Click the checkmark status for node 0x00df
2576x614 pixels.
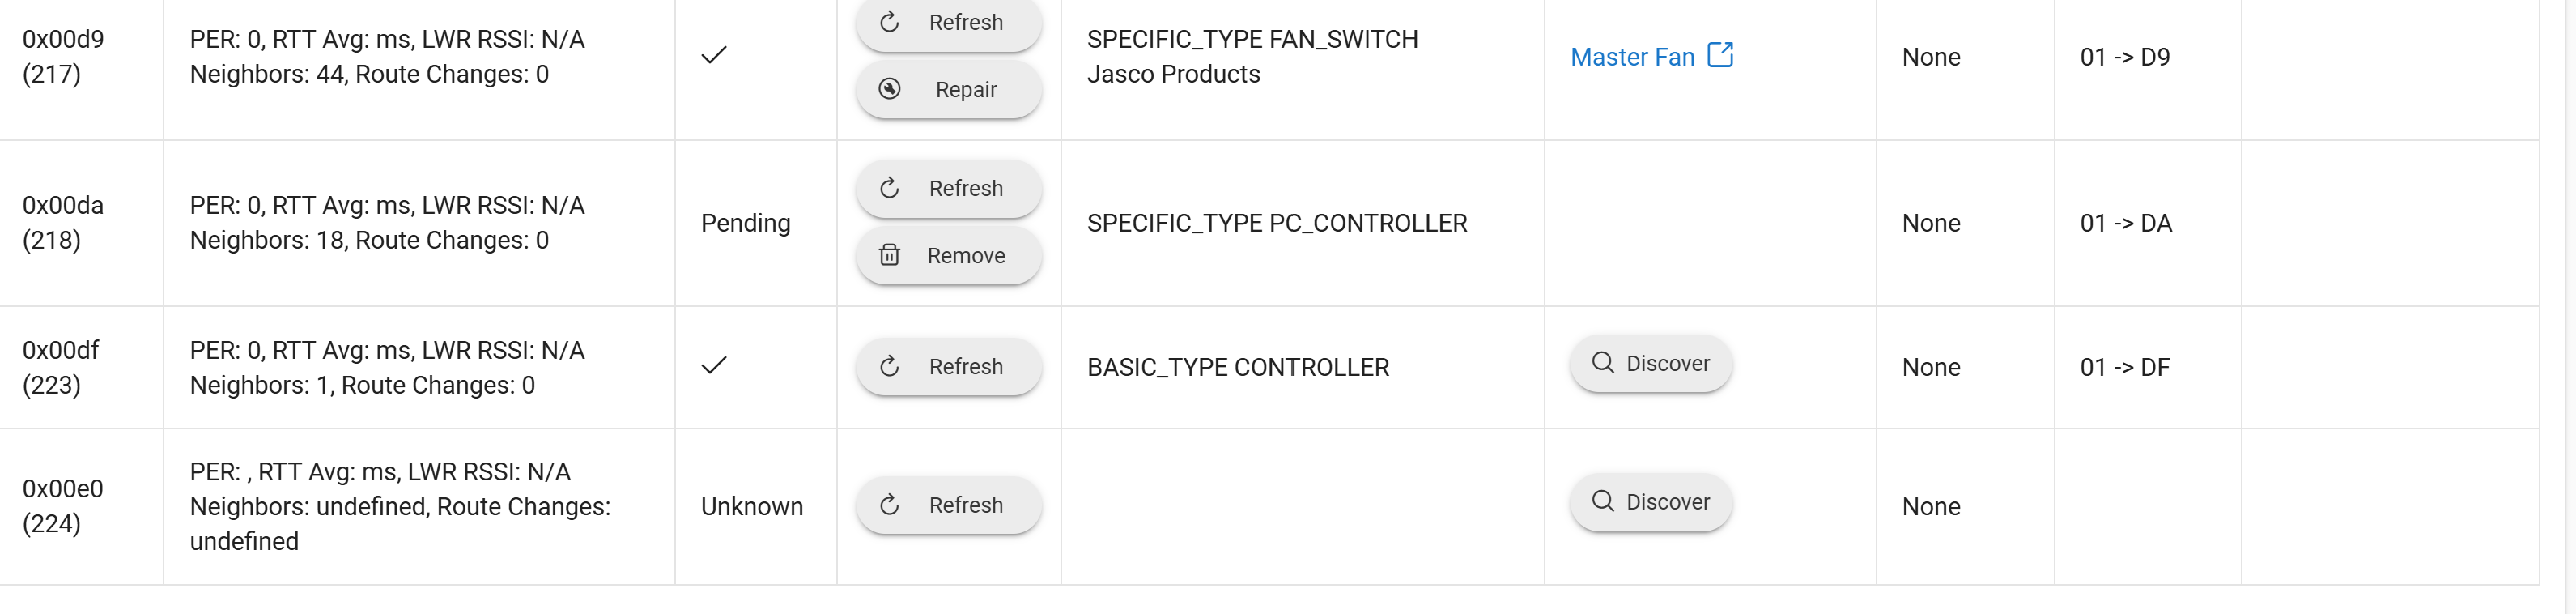coord(714,366)
